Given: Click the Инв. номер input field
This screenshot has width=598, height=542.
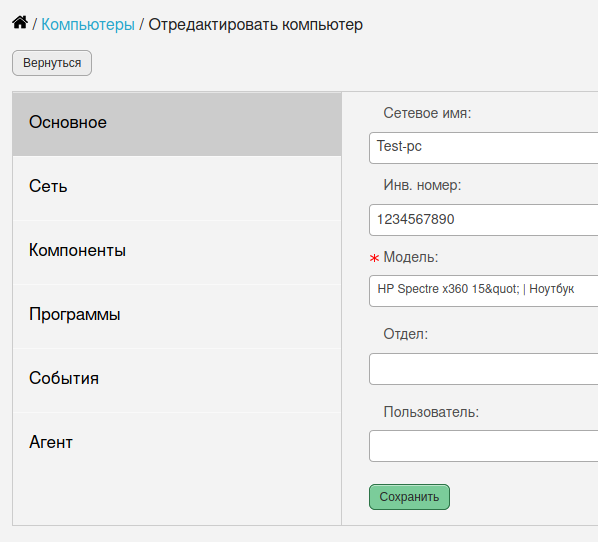Looking at the screenshot, I should pos(484,220).
